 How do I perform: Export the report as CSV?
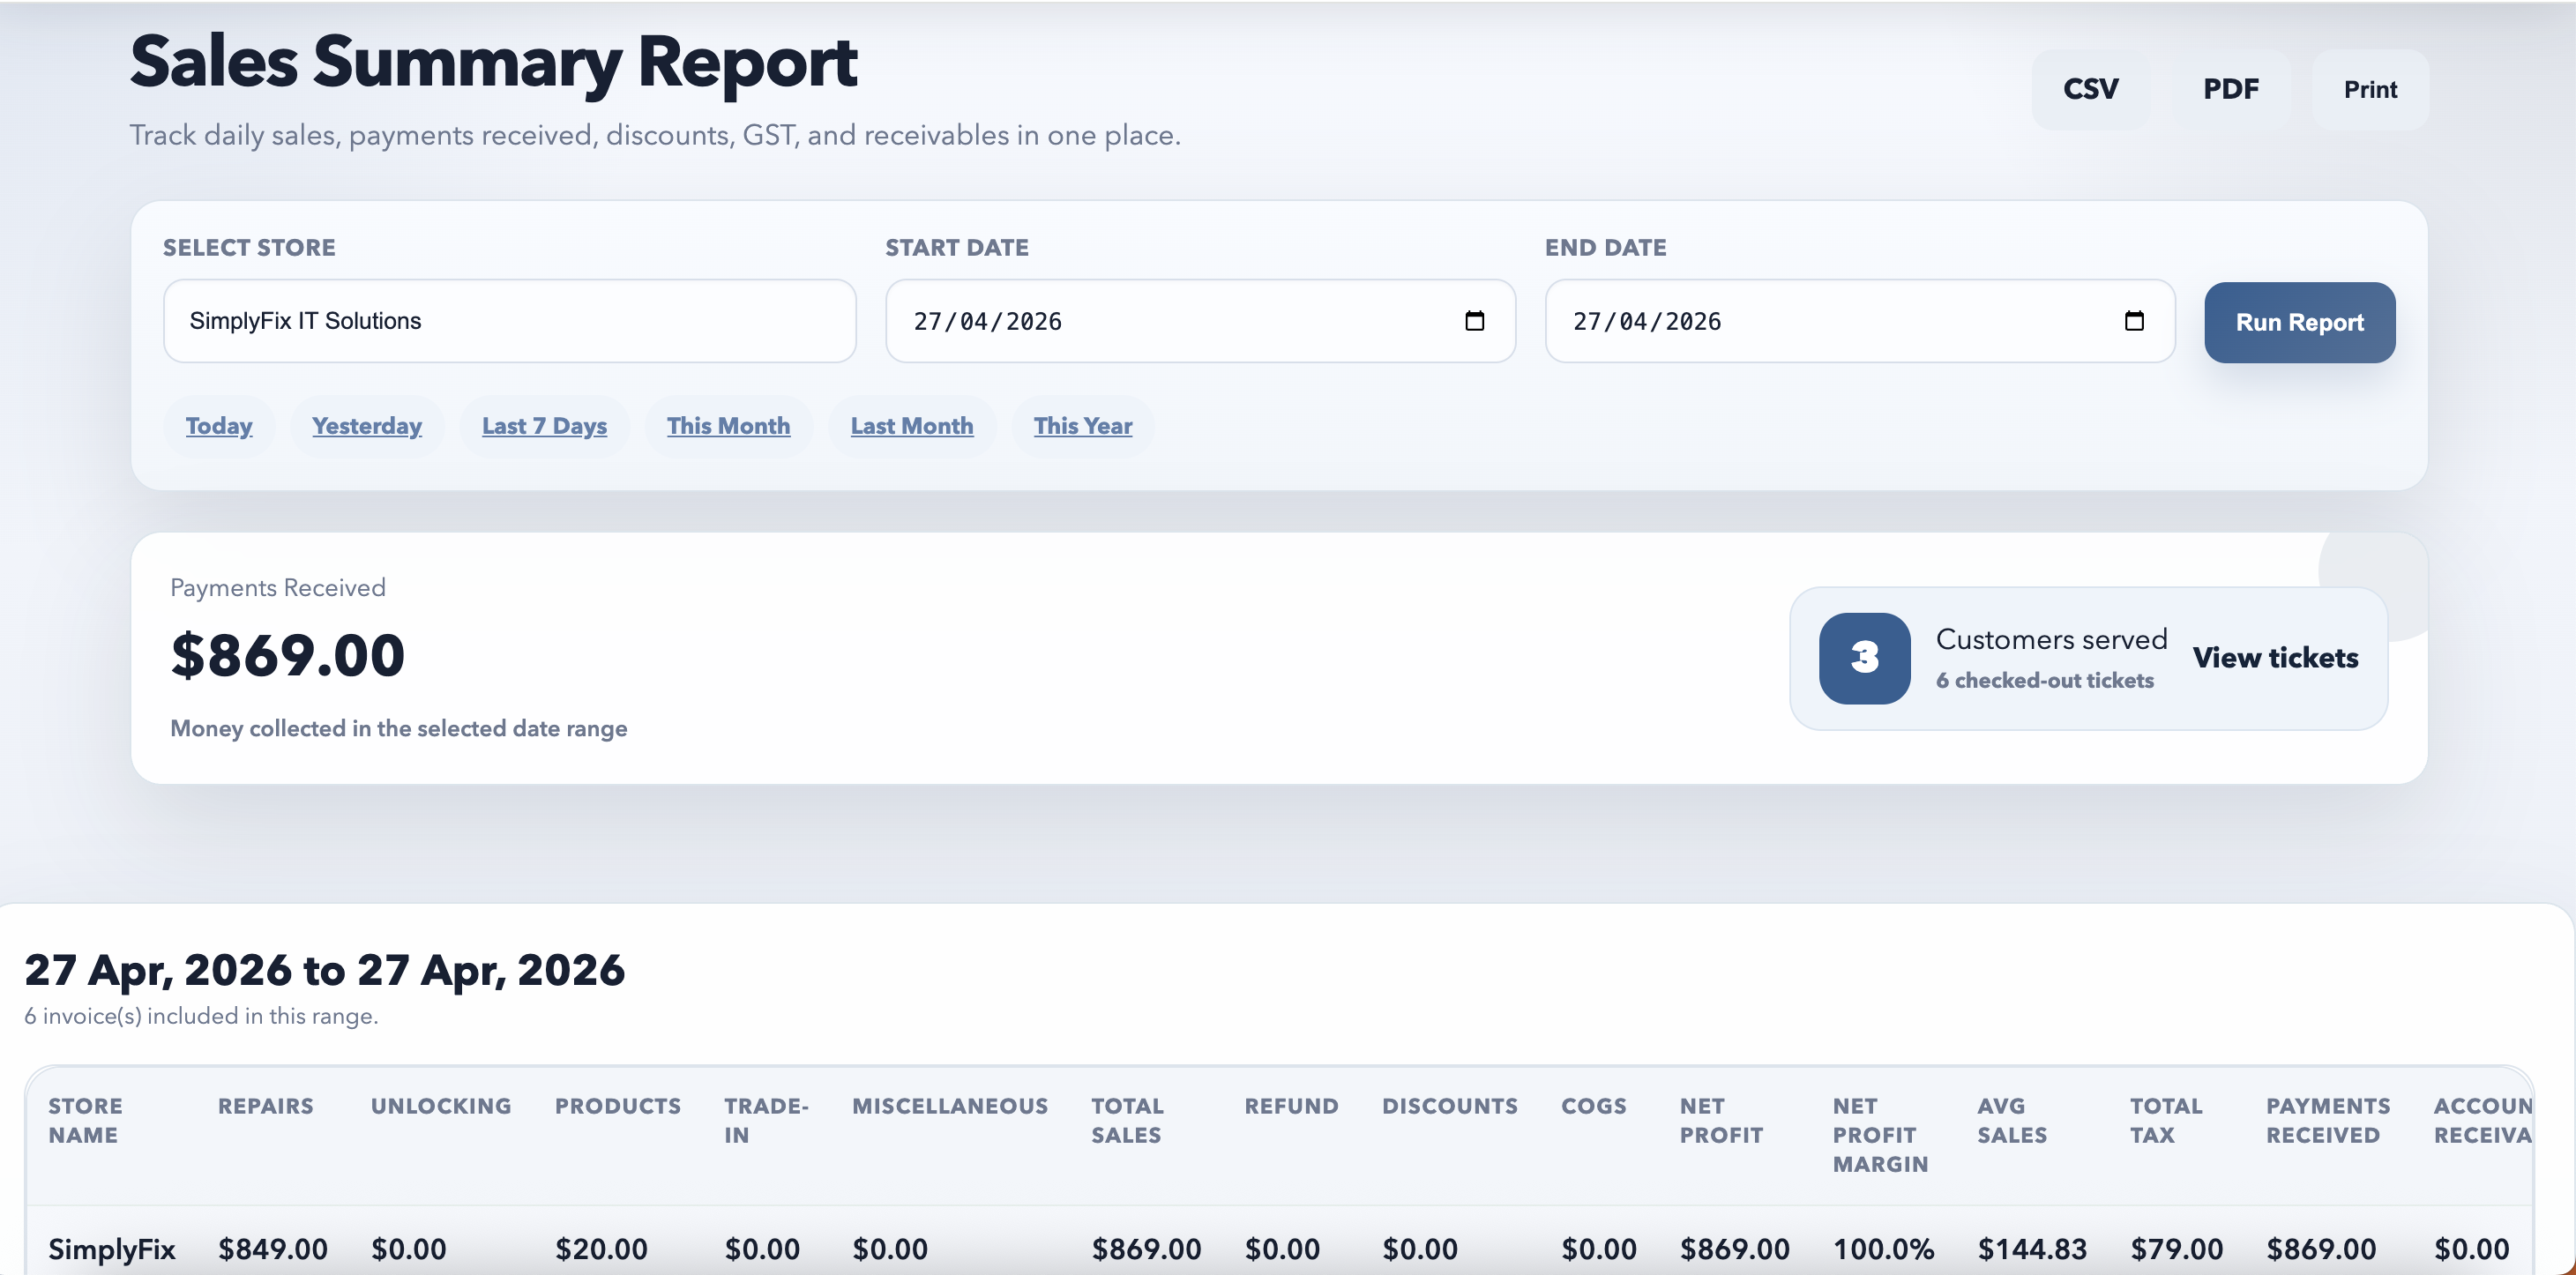click(2090, 88)
